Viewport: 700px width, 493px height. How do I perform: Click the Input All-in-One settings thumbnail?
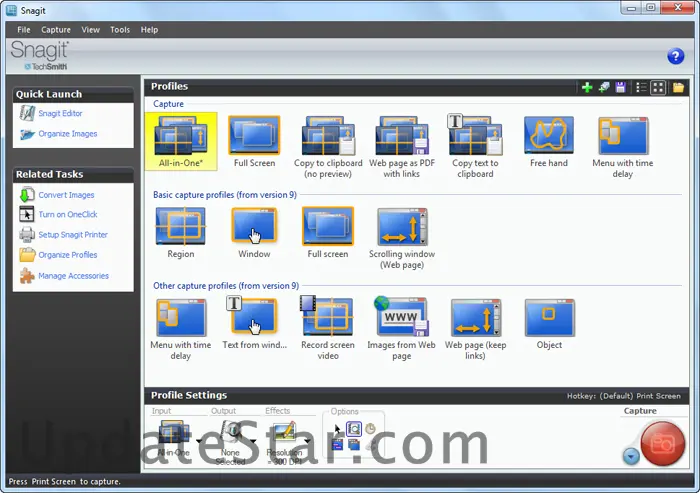(174, 433)
